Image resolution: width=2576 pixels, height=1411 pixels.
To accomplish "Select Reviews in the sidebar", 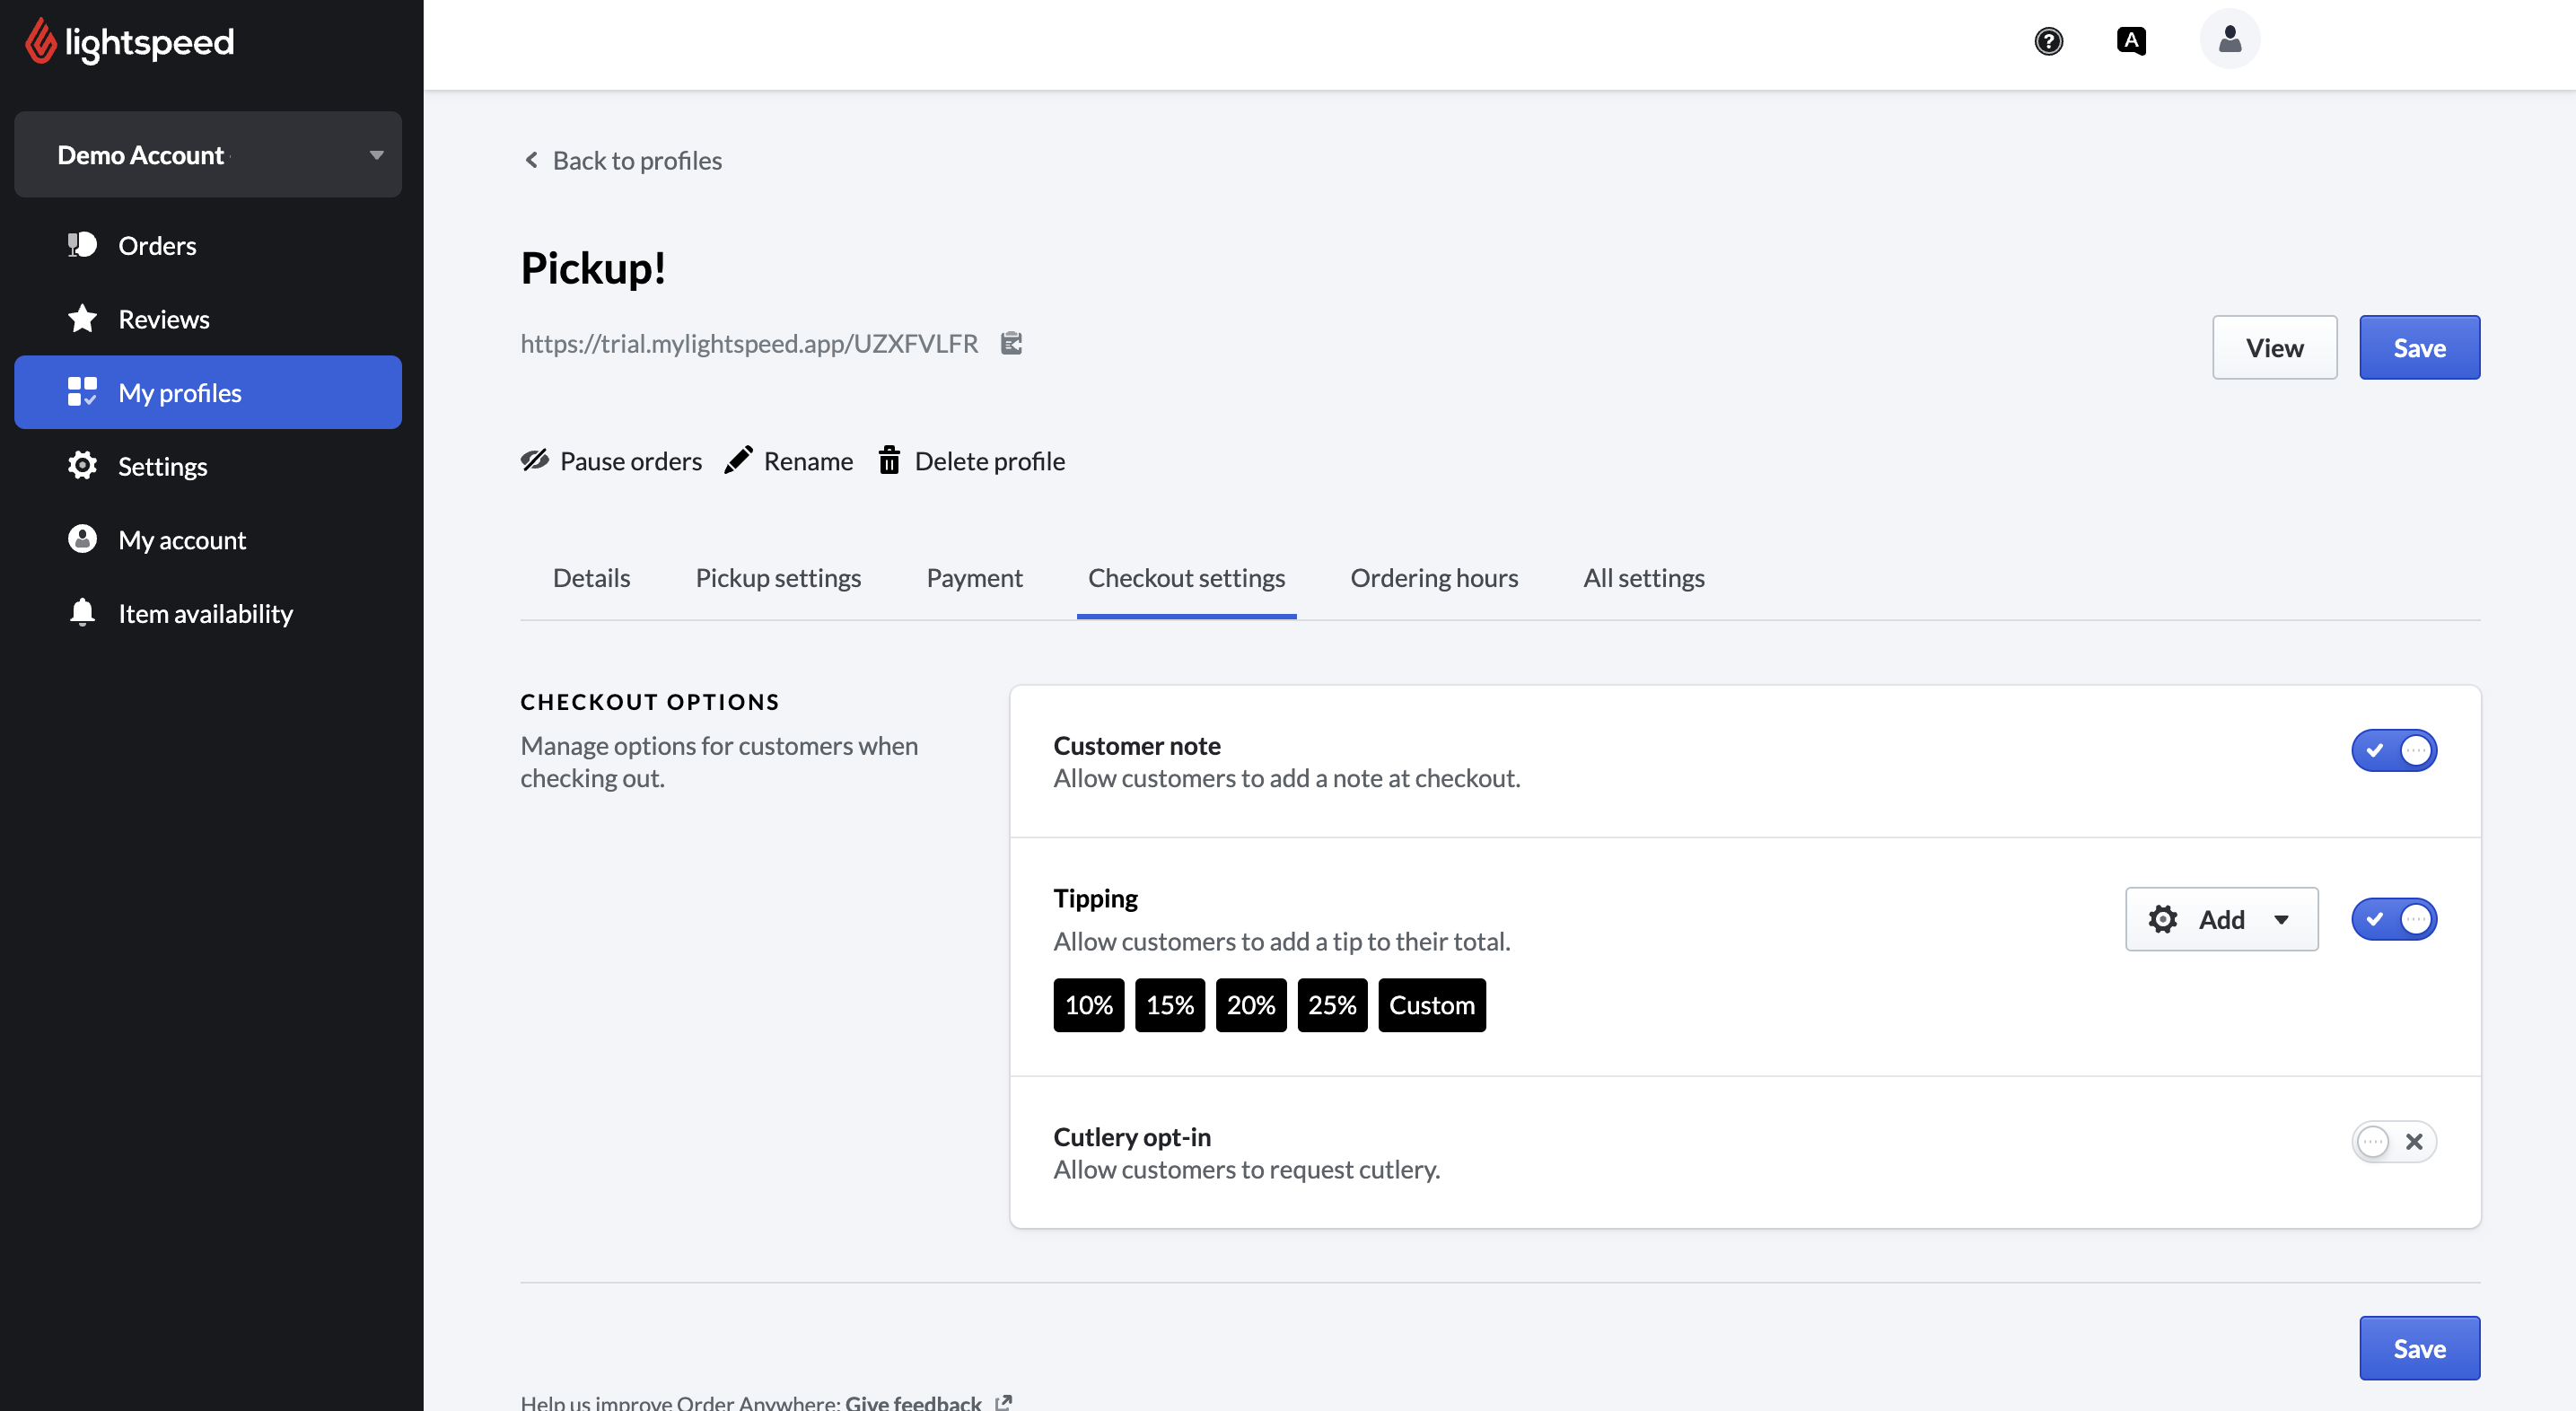I will tap(164, 318).
